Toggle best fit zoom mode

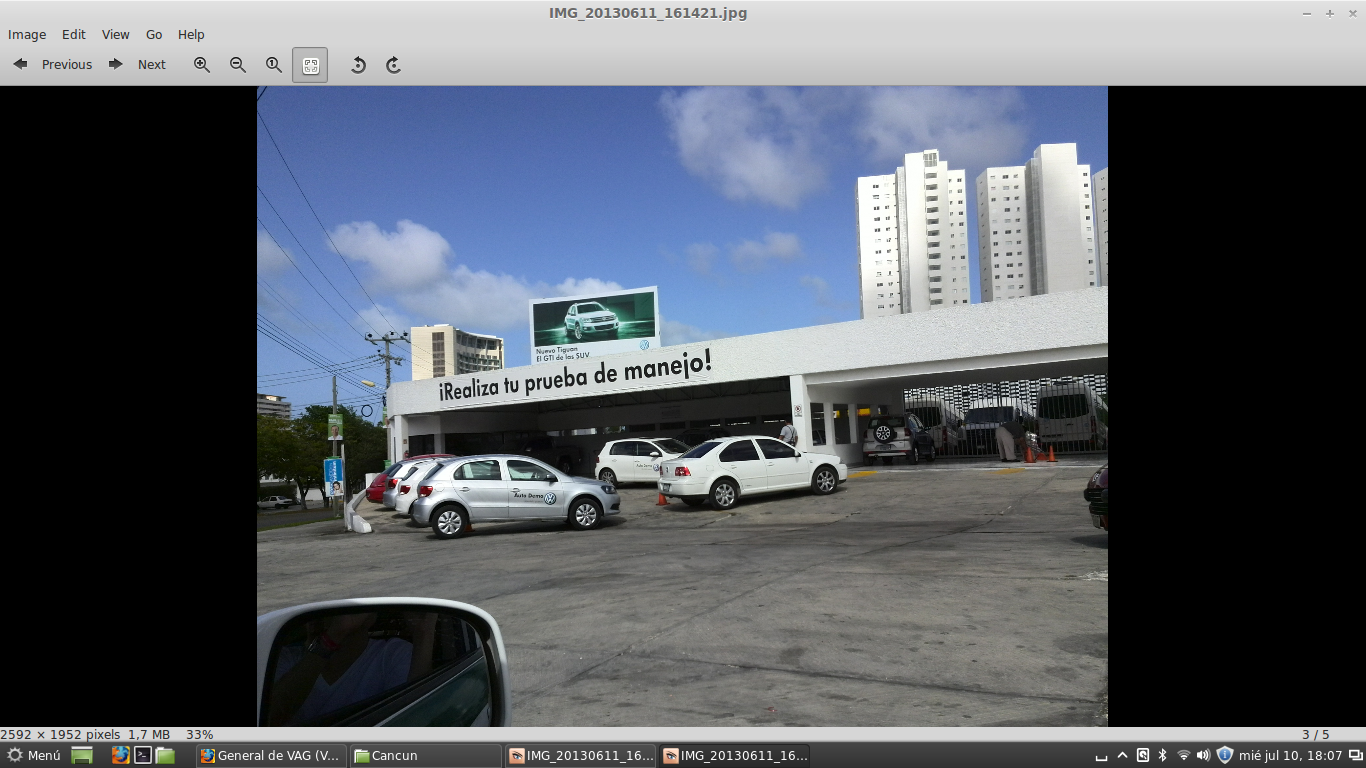(x=310, y=65)
